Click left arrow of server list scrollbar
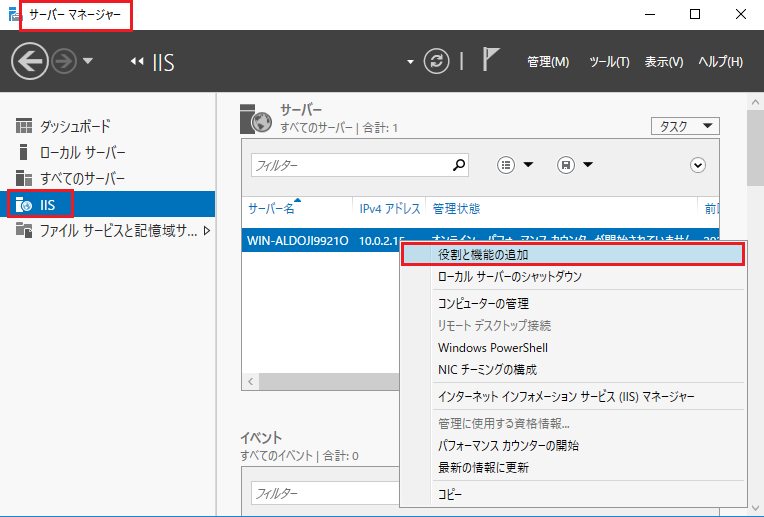Viewport: 764px width, 517px height. 250,381
